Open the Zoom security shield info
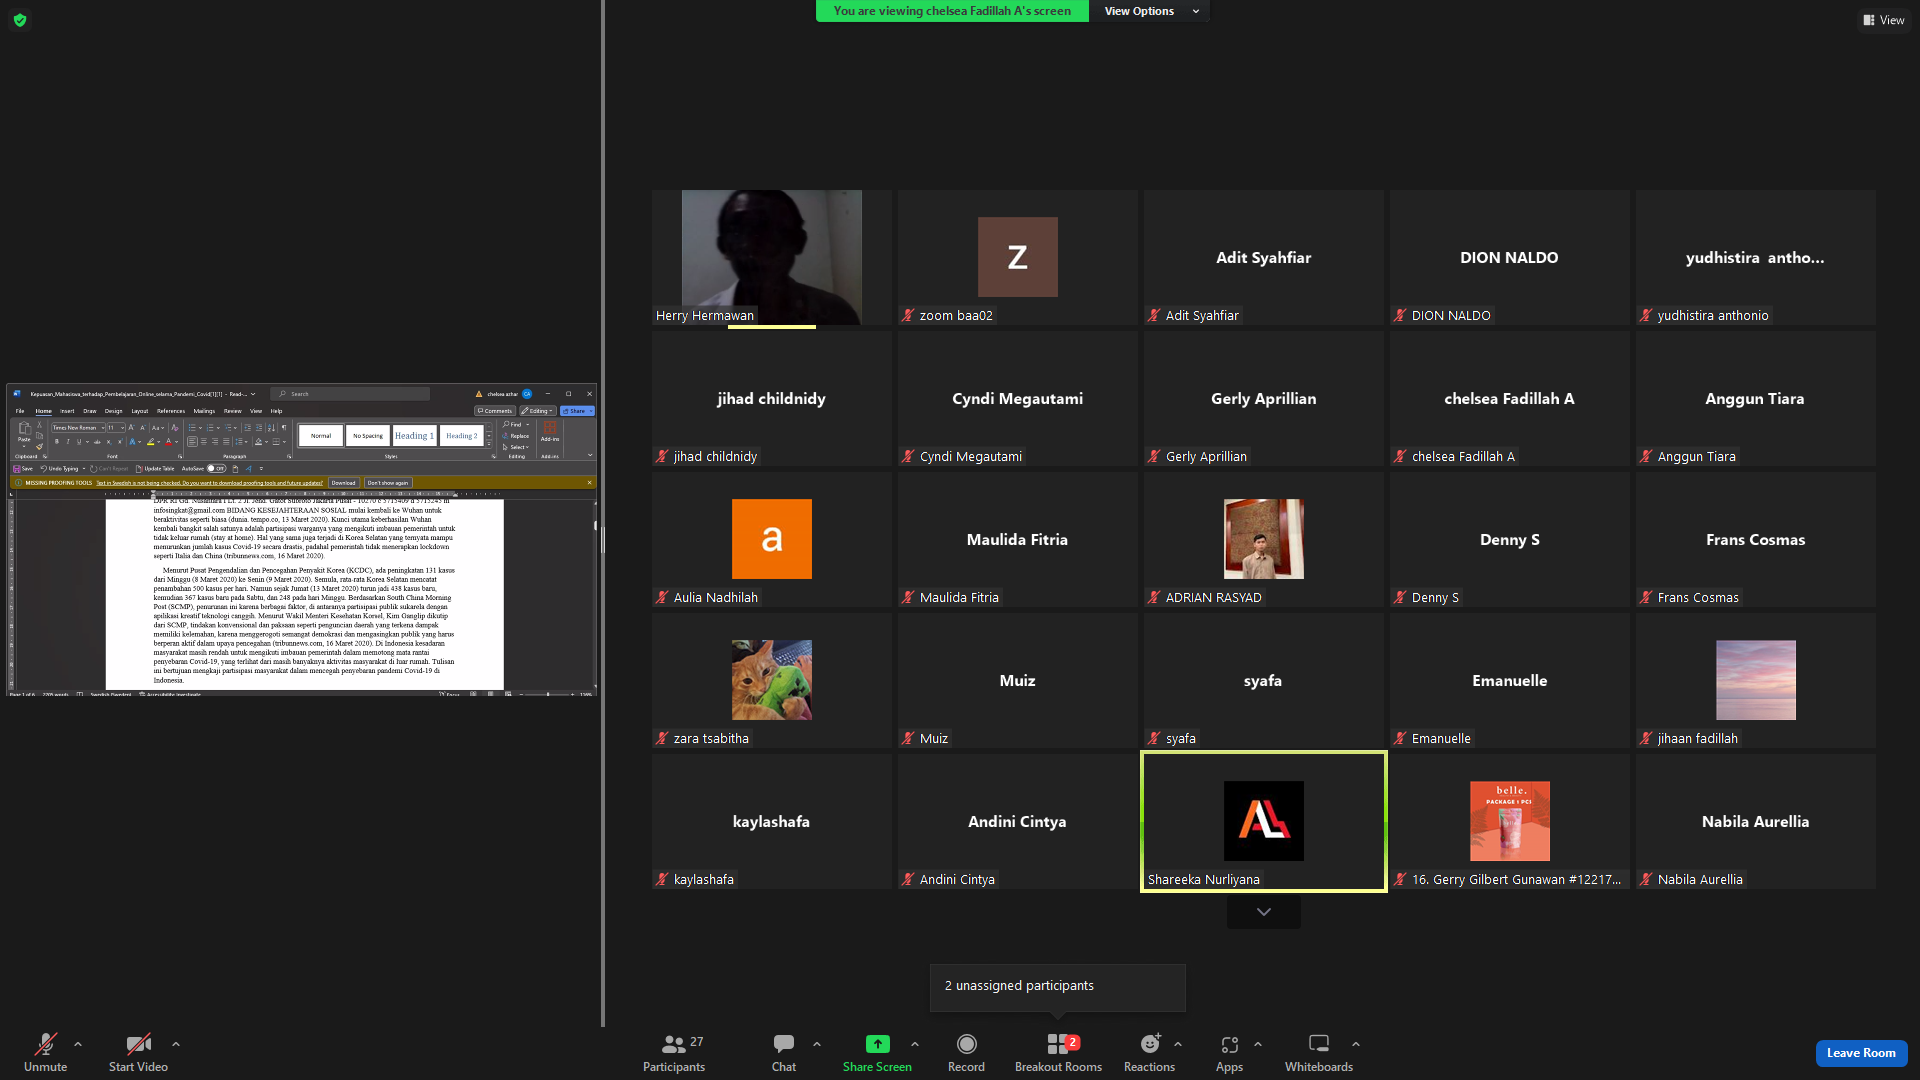Viewport: 1920px width, 1080px height. click(20, 20)
